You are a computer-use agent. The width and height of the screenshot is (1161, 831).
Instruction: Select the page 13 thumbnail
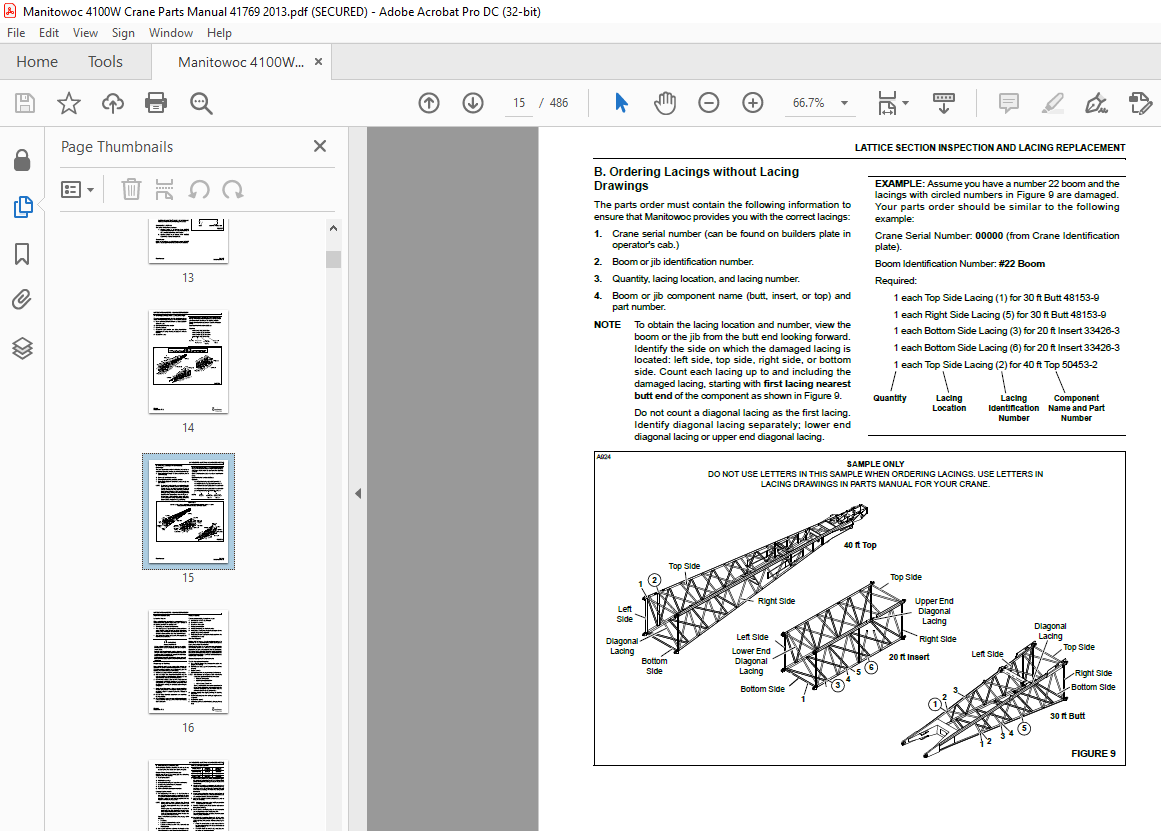(188, 242)
